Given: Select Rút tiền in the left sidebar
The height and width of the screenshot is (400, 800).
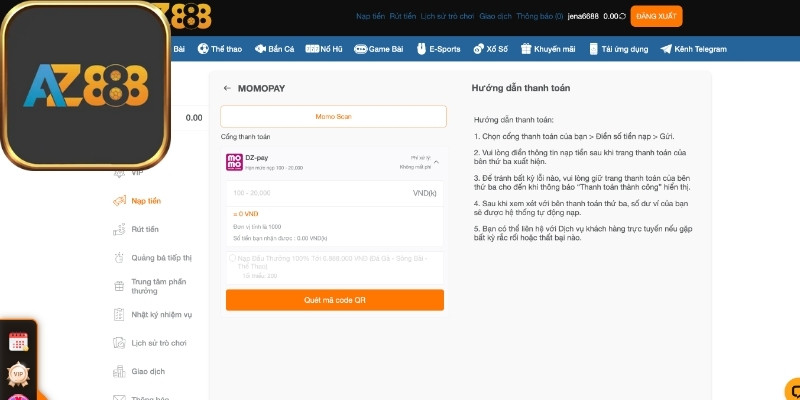Looking at the screenshot, I should [x=145, y=229].
